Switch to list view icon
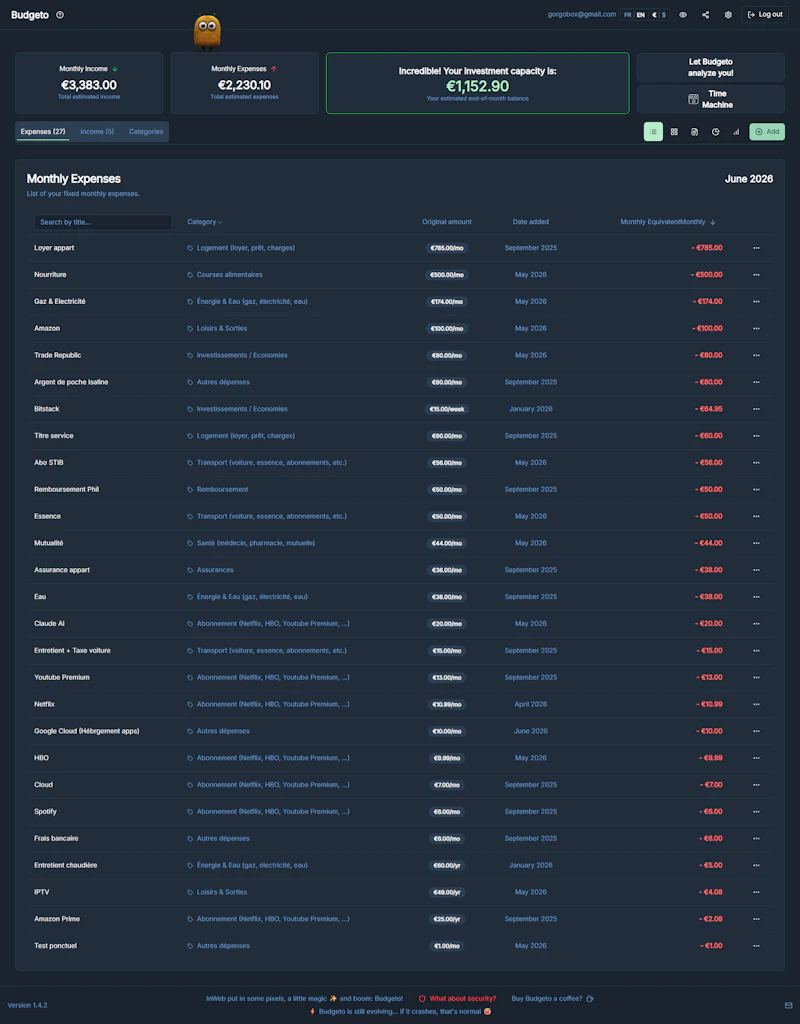Viewport: 800px width, 1024px height. pyautogui.click(x=653, y=132)
